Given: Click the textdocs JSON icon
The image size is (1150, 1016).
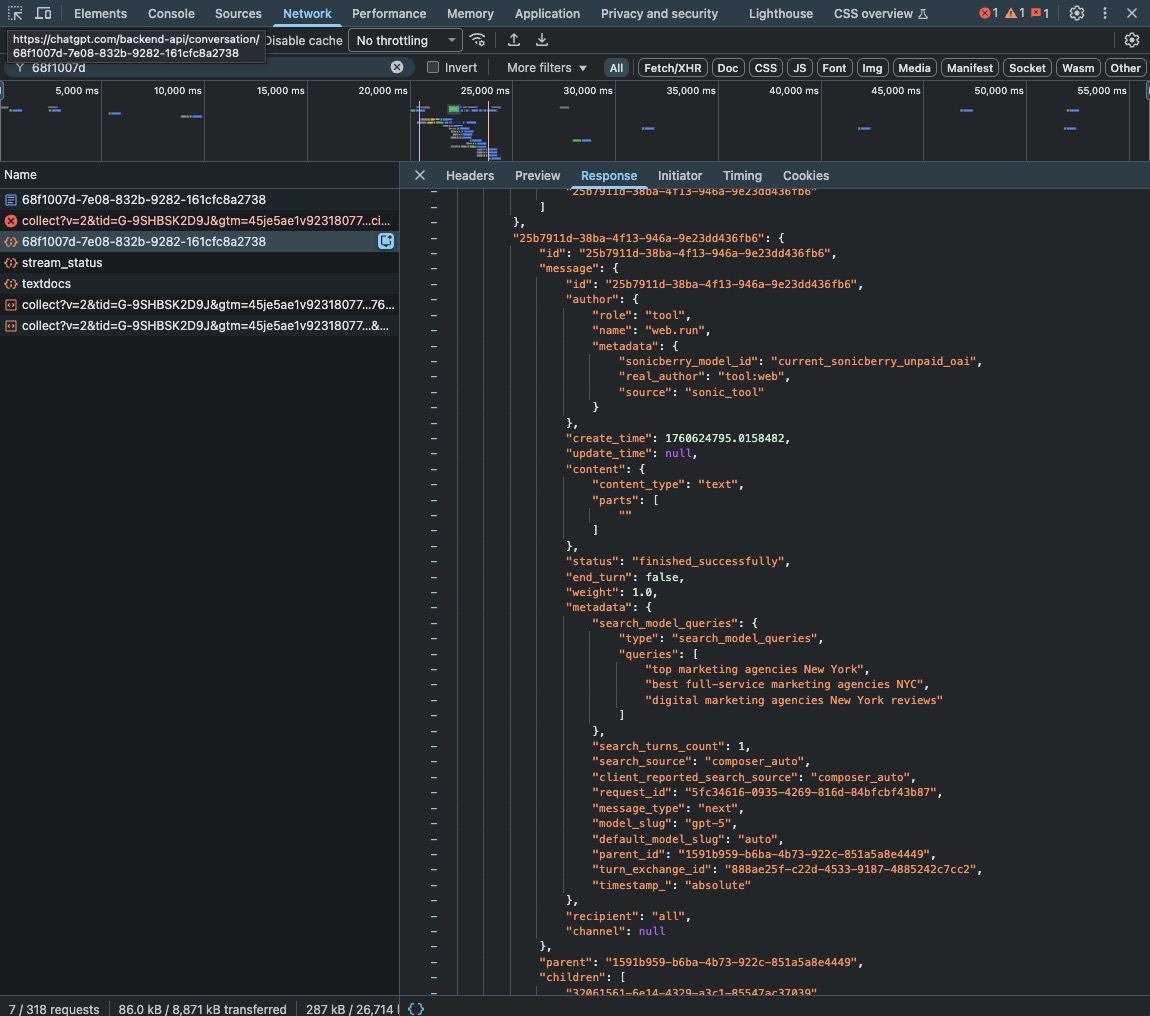Looking at the screenshot, I should click(11, 284).
